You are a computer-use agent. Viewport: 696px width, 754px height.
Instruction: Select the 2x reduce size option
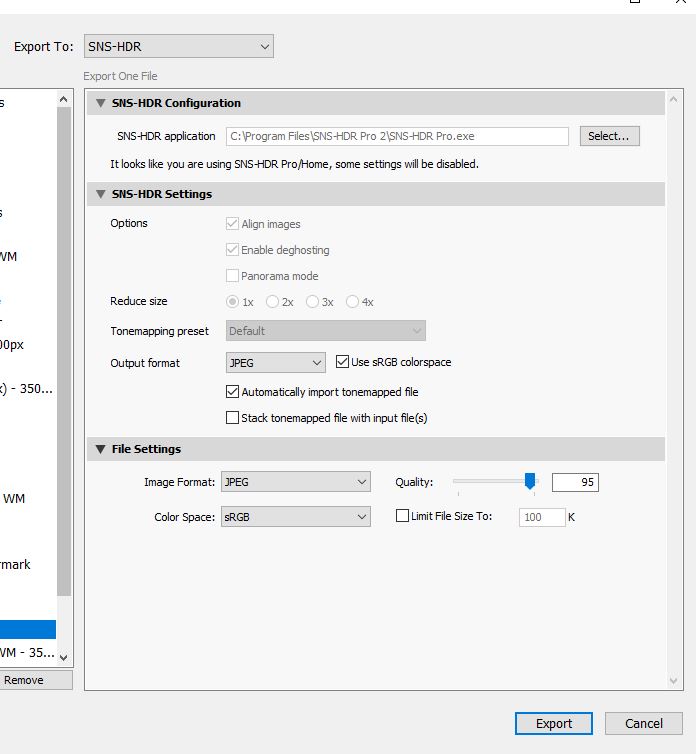click(272, 302)
